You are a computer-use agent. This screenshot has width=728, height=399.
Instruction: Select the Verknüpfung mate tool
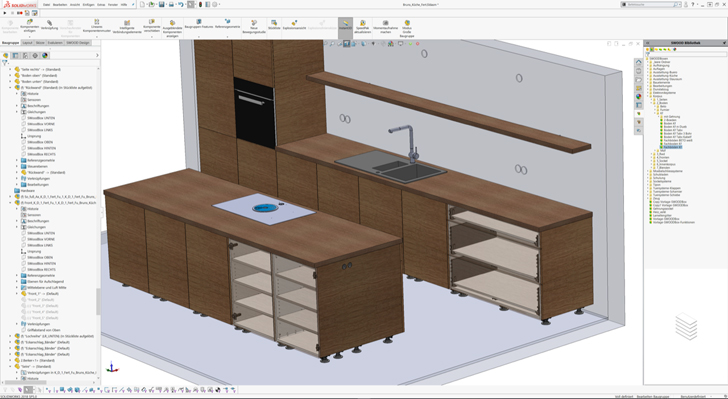tap(49, 26)
